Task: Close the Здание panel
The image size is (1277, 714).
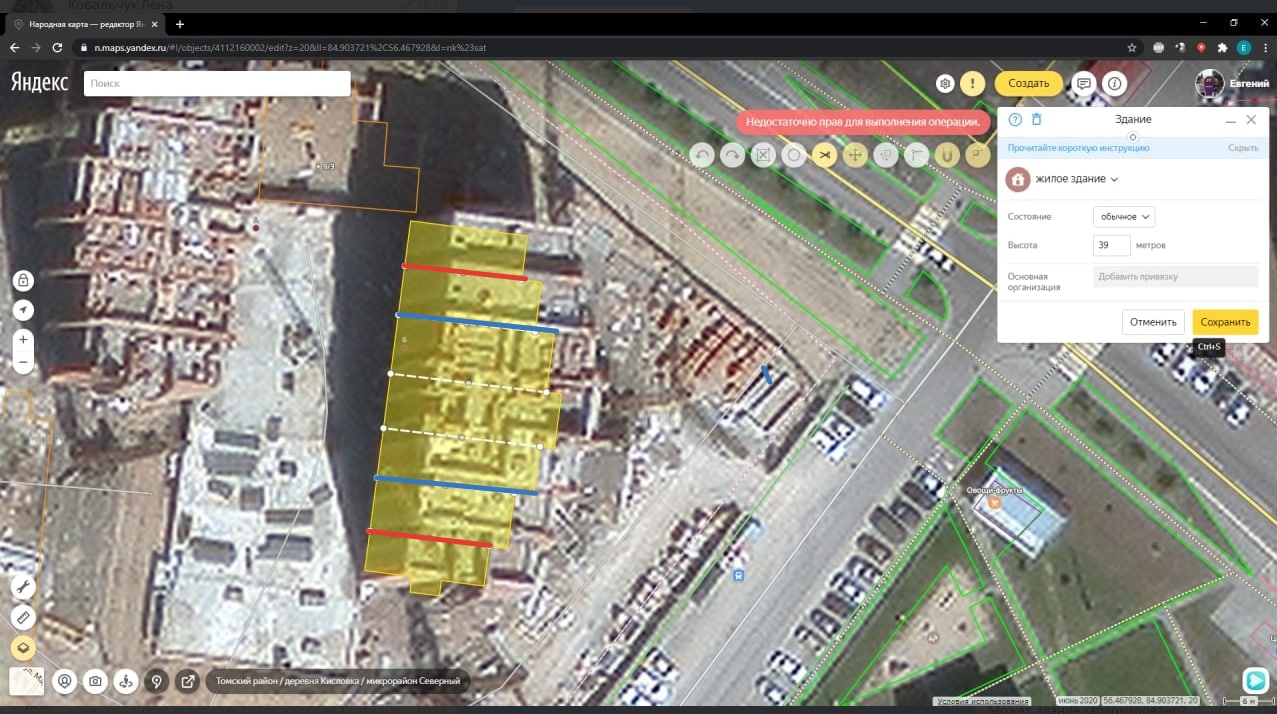Action: (x=1251, y=119)
